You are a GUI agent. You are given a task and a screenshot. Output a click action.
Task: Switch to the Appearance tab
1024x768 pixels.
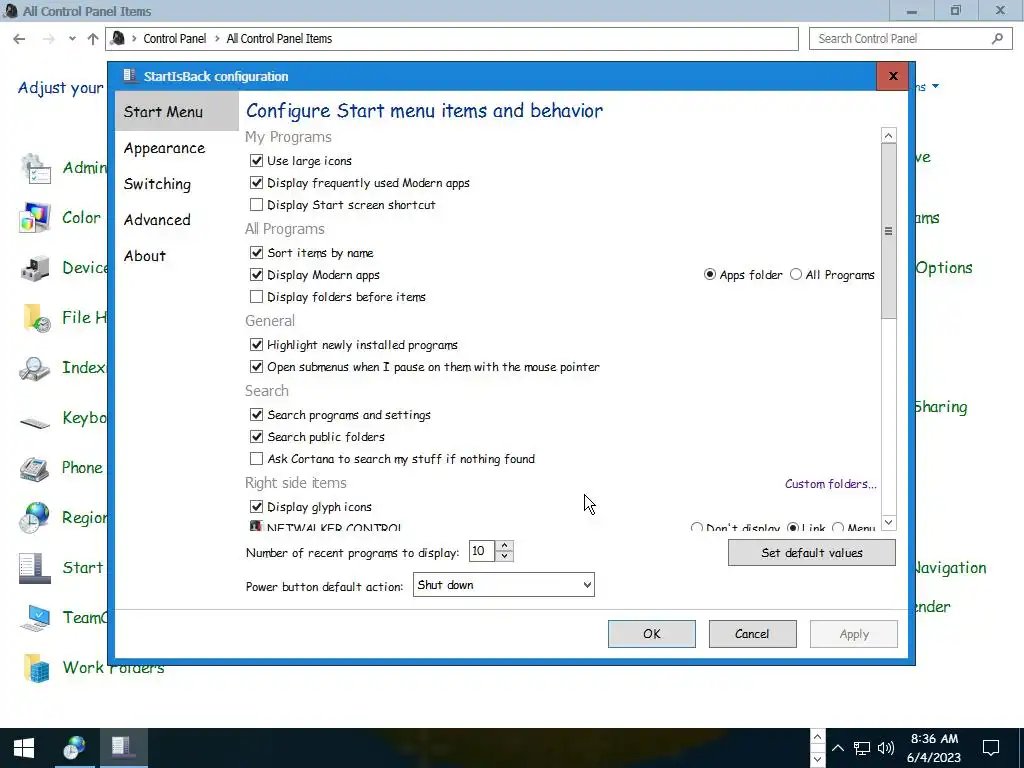click(165, 148)
